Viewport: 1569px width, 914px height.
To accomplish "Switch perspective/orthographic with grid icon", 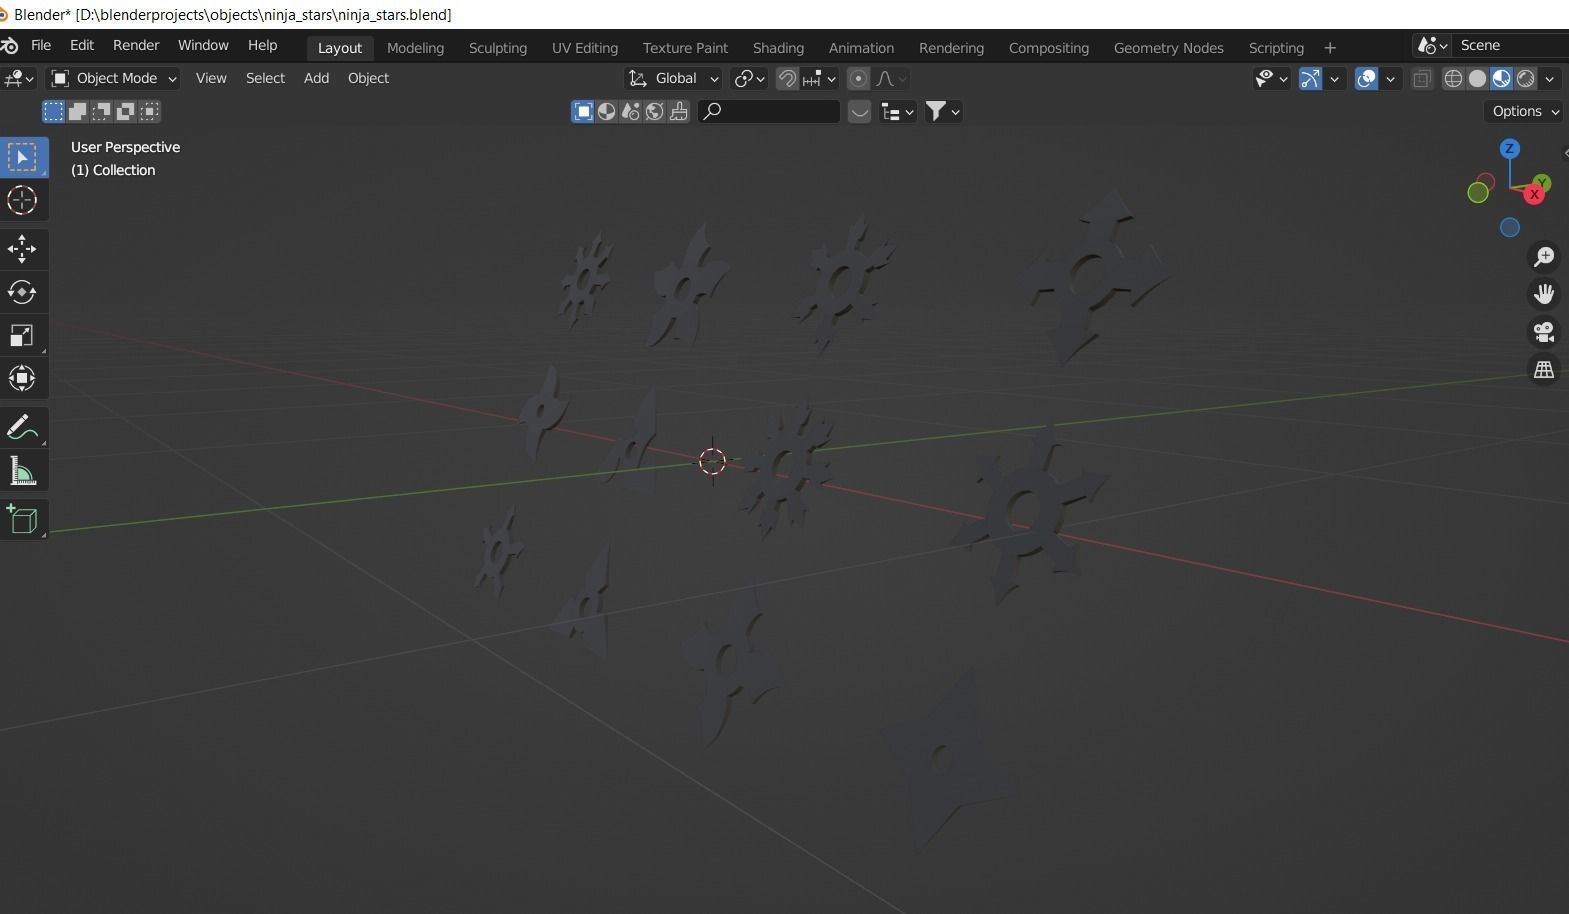I will pos(1544,370).
